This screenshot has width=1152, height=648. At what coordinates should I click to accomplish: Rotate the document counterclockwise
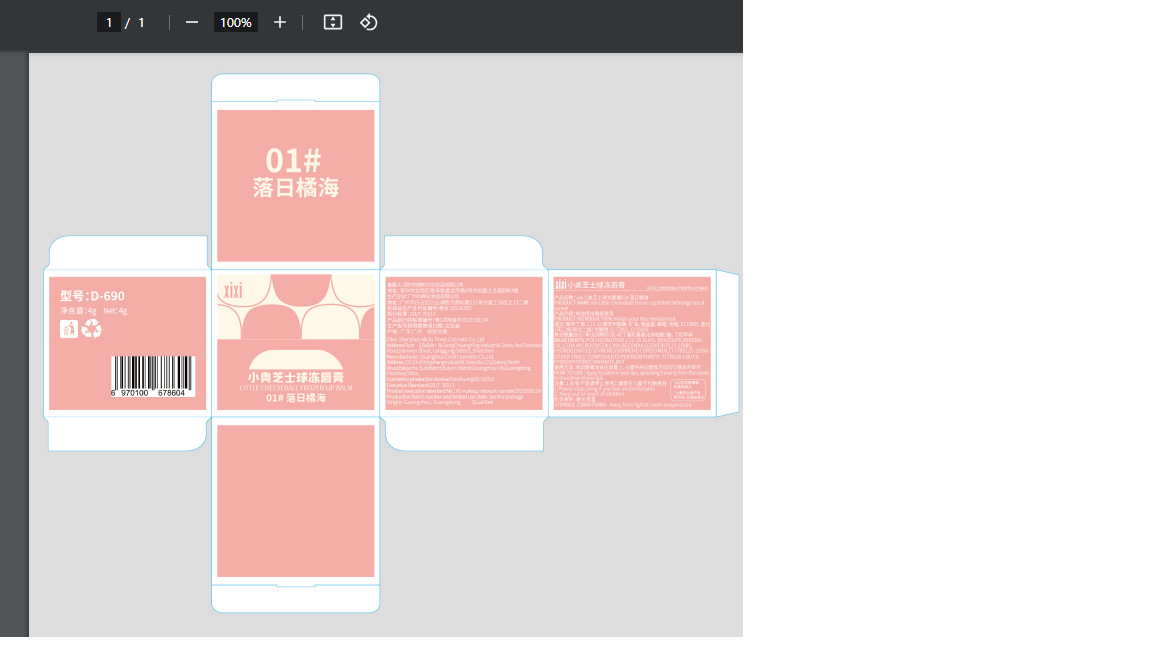368,22
